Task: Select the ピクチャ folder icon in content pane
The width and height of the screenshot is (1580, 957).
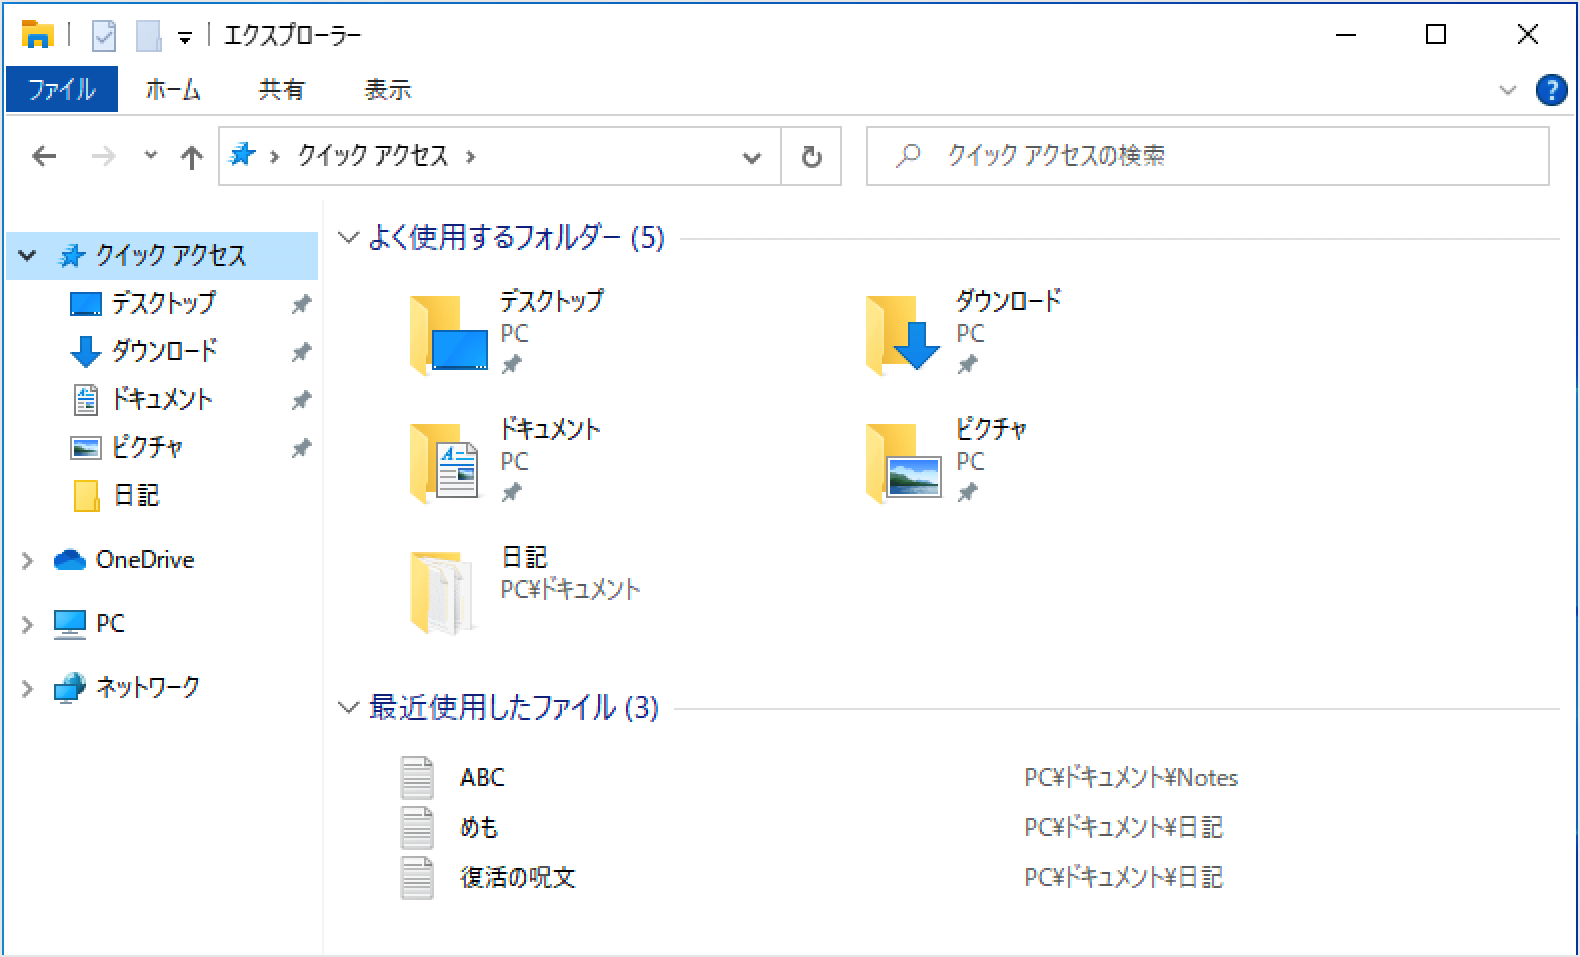Action: coord(904,462)
